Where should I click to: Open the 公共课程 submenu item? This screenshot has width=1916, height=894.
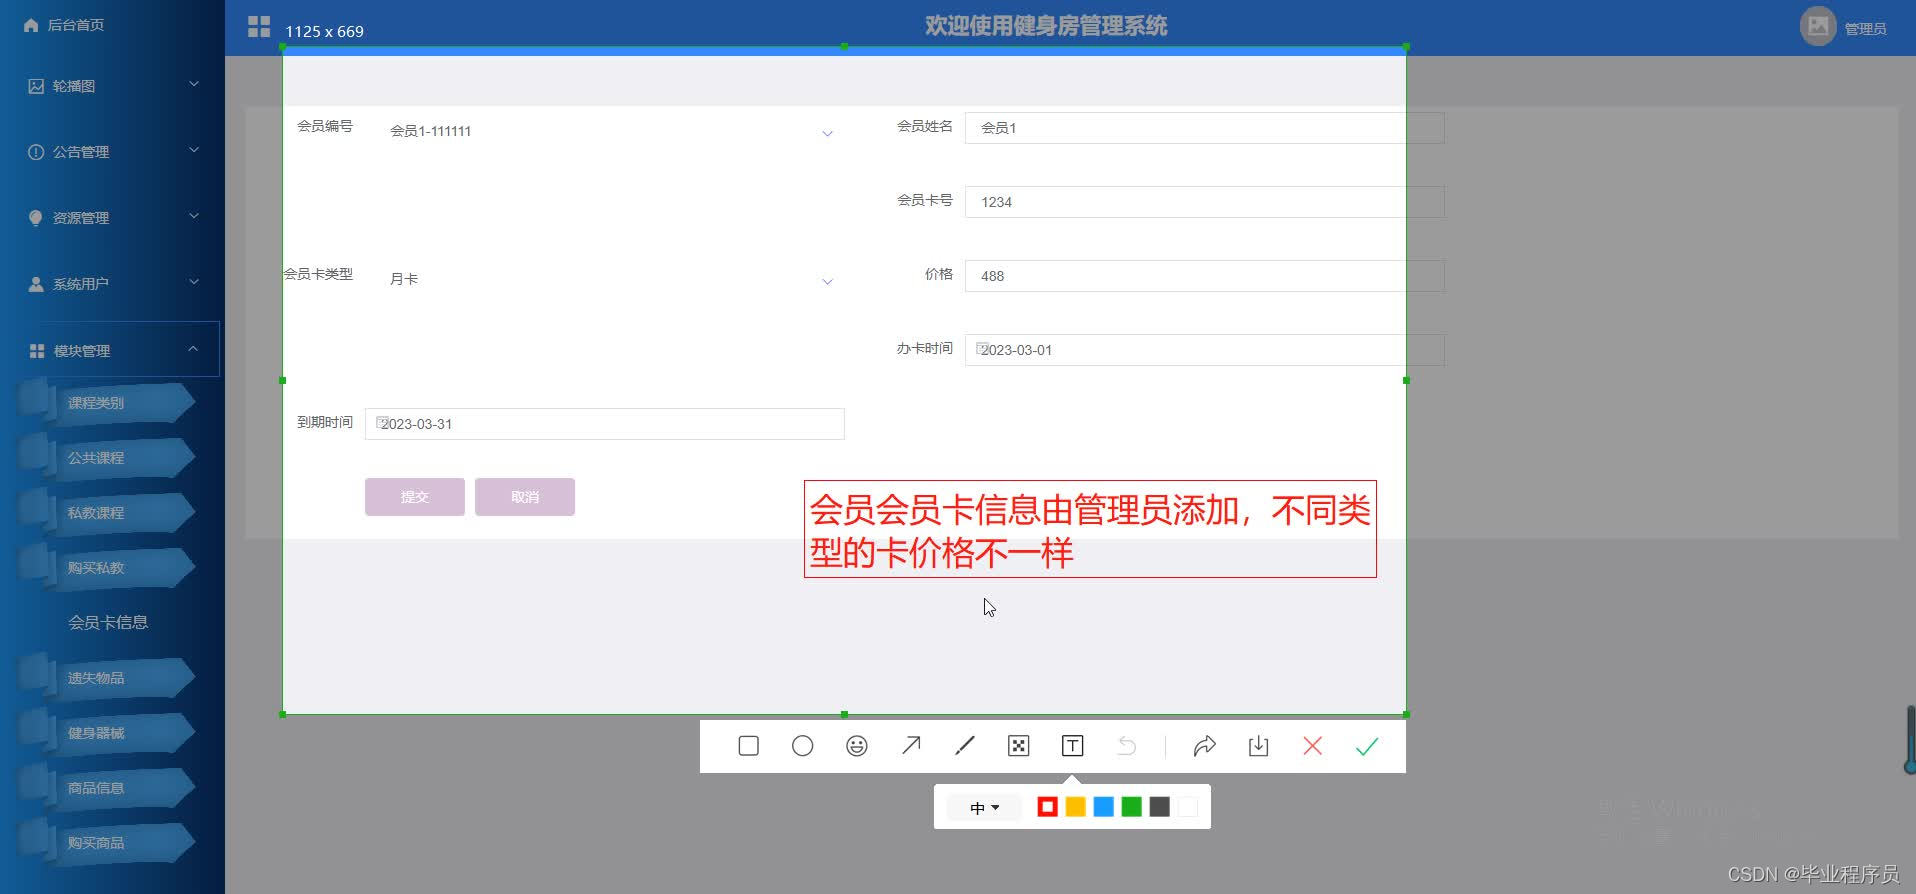click(107, 458)
